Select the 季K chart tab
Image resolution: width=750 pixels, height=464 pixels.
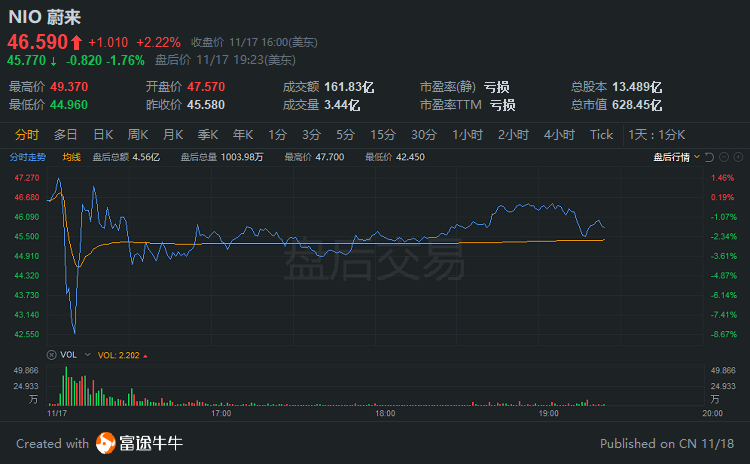point(208,135)
